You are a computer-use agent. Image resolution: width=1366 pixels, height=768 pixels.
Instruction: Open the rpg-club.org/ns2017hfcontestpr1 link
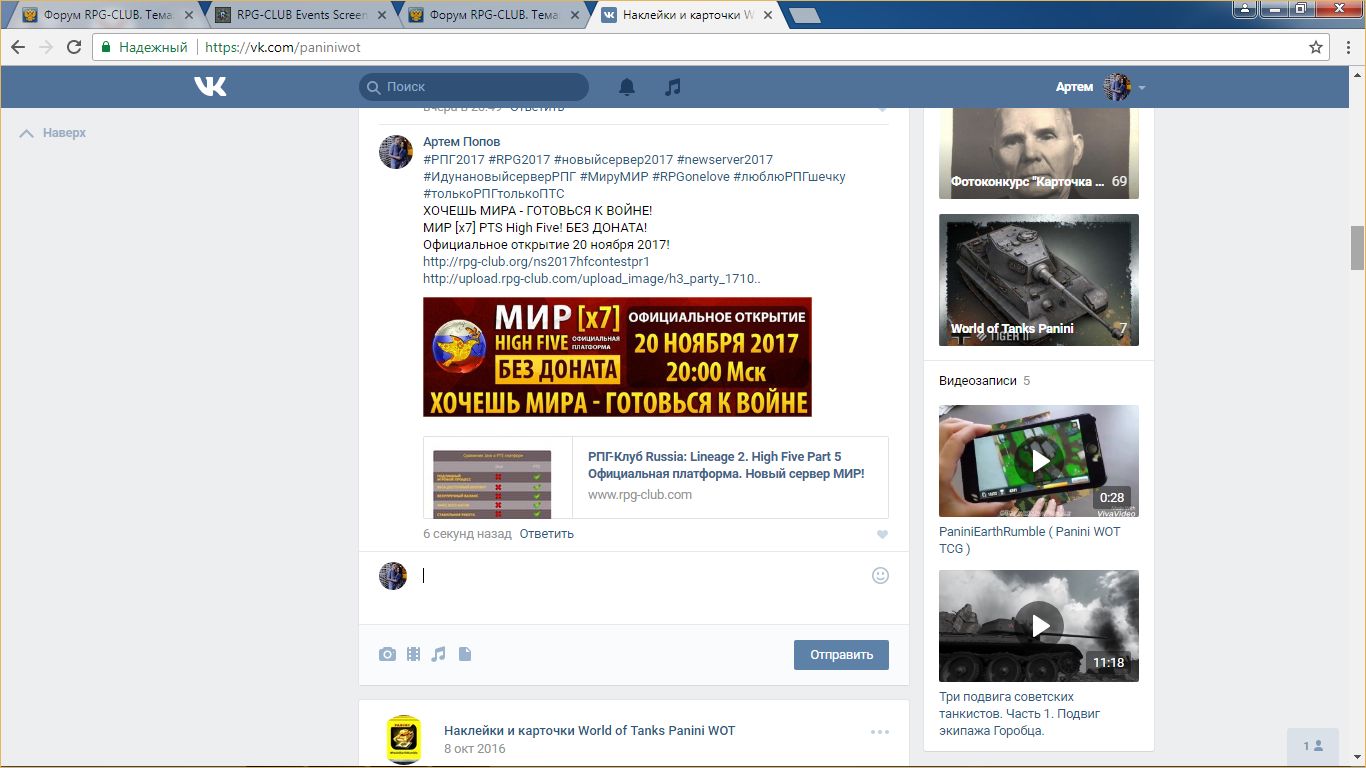pyautogui.click(x=536, y=262)
